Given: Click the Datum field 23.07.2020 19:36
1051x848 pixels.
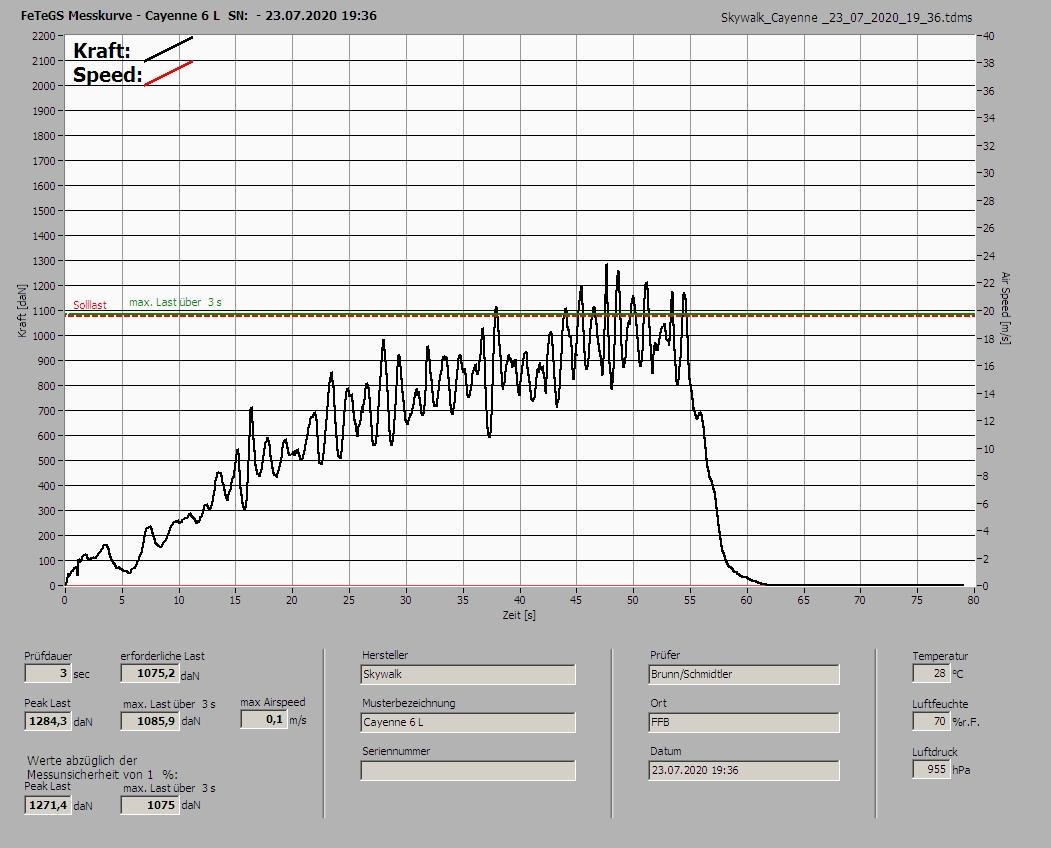Looking at the screenshot, I should click(744, 771).
